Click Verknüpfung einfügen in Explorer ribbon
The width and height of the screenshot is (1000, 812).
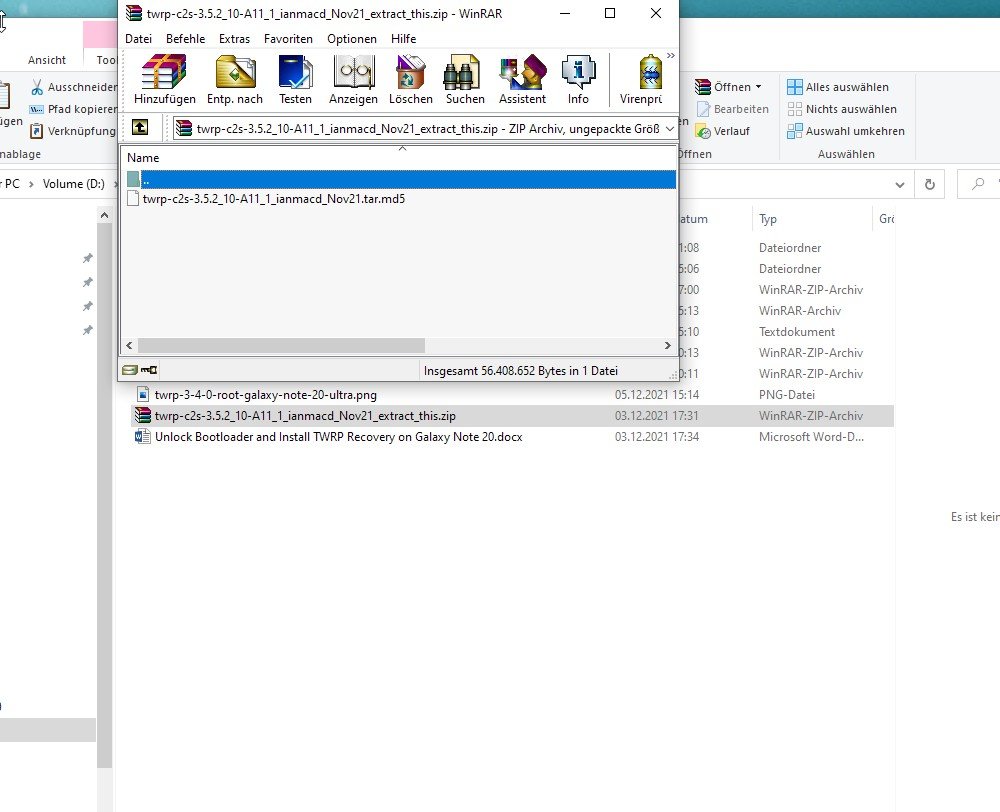74,131
